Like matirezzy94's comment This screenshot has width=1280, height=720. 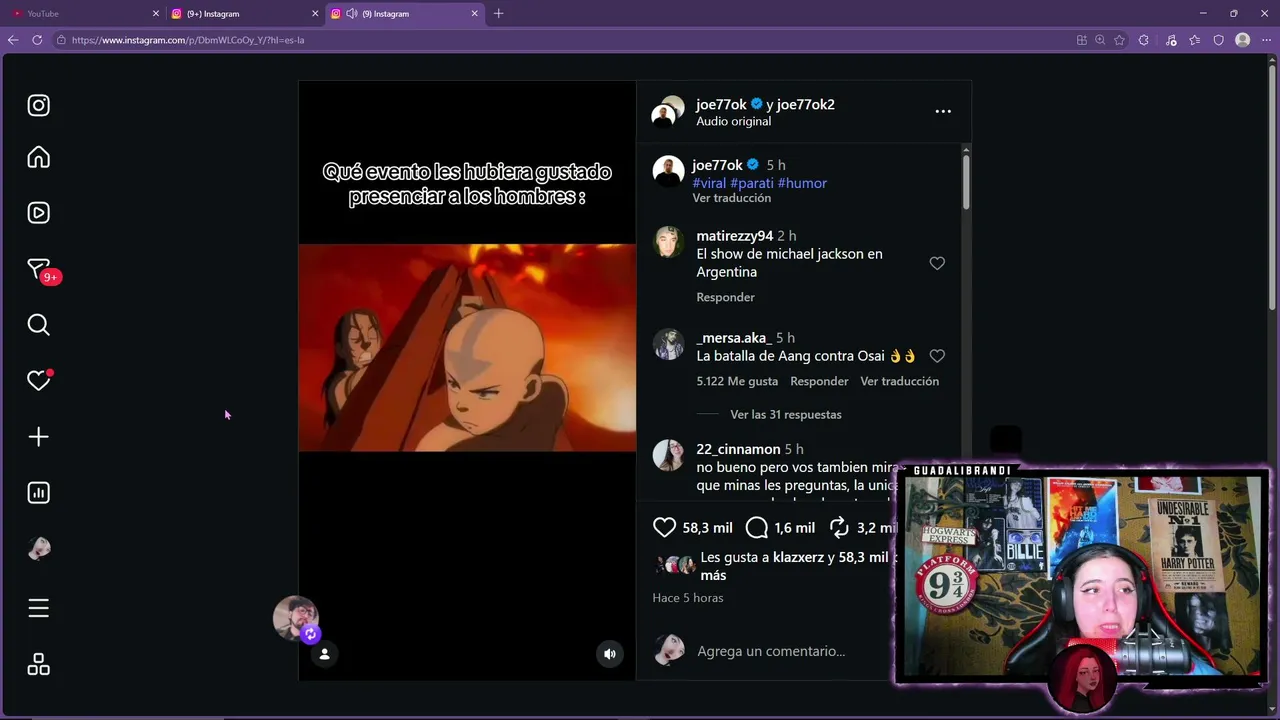click(937, 263)
